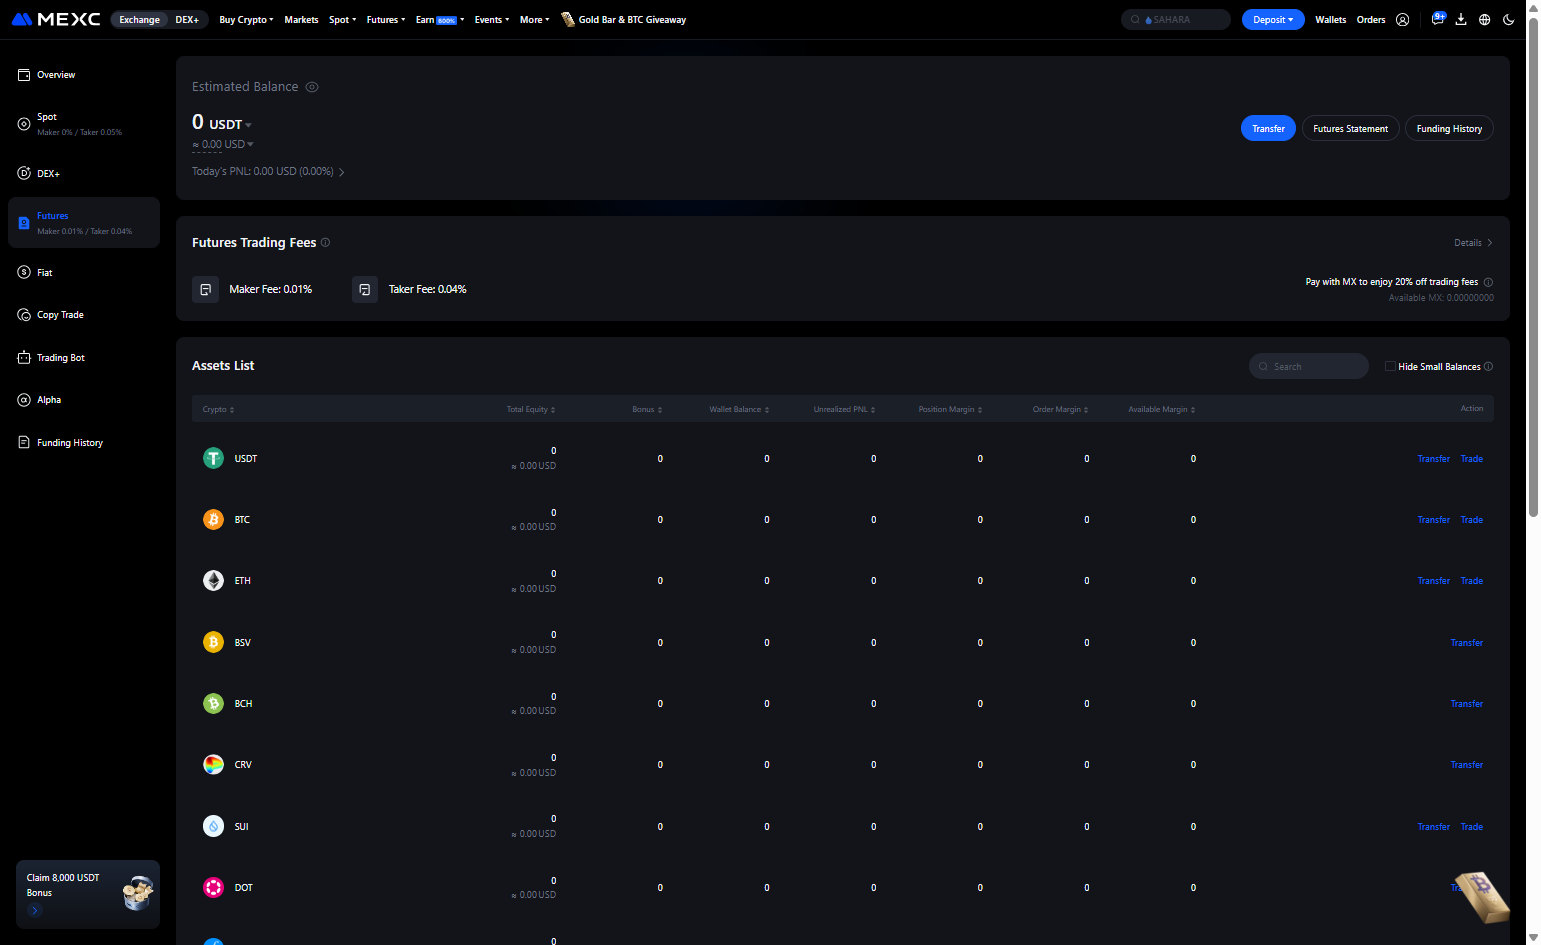
Task: Open the Wallets menu in header
Action: [1331, 20]
